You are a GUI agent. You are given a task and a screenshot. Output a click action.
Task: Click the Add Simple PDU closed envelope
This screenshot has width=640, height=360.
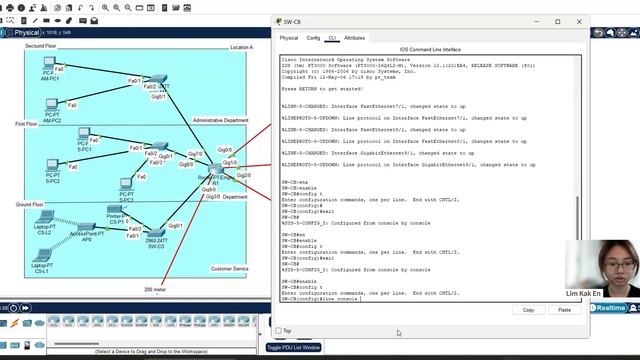pyautogui.click(x=83, y=20)
